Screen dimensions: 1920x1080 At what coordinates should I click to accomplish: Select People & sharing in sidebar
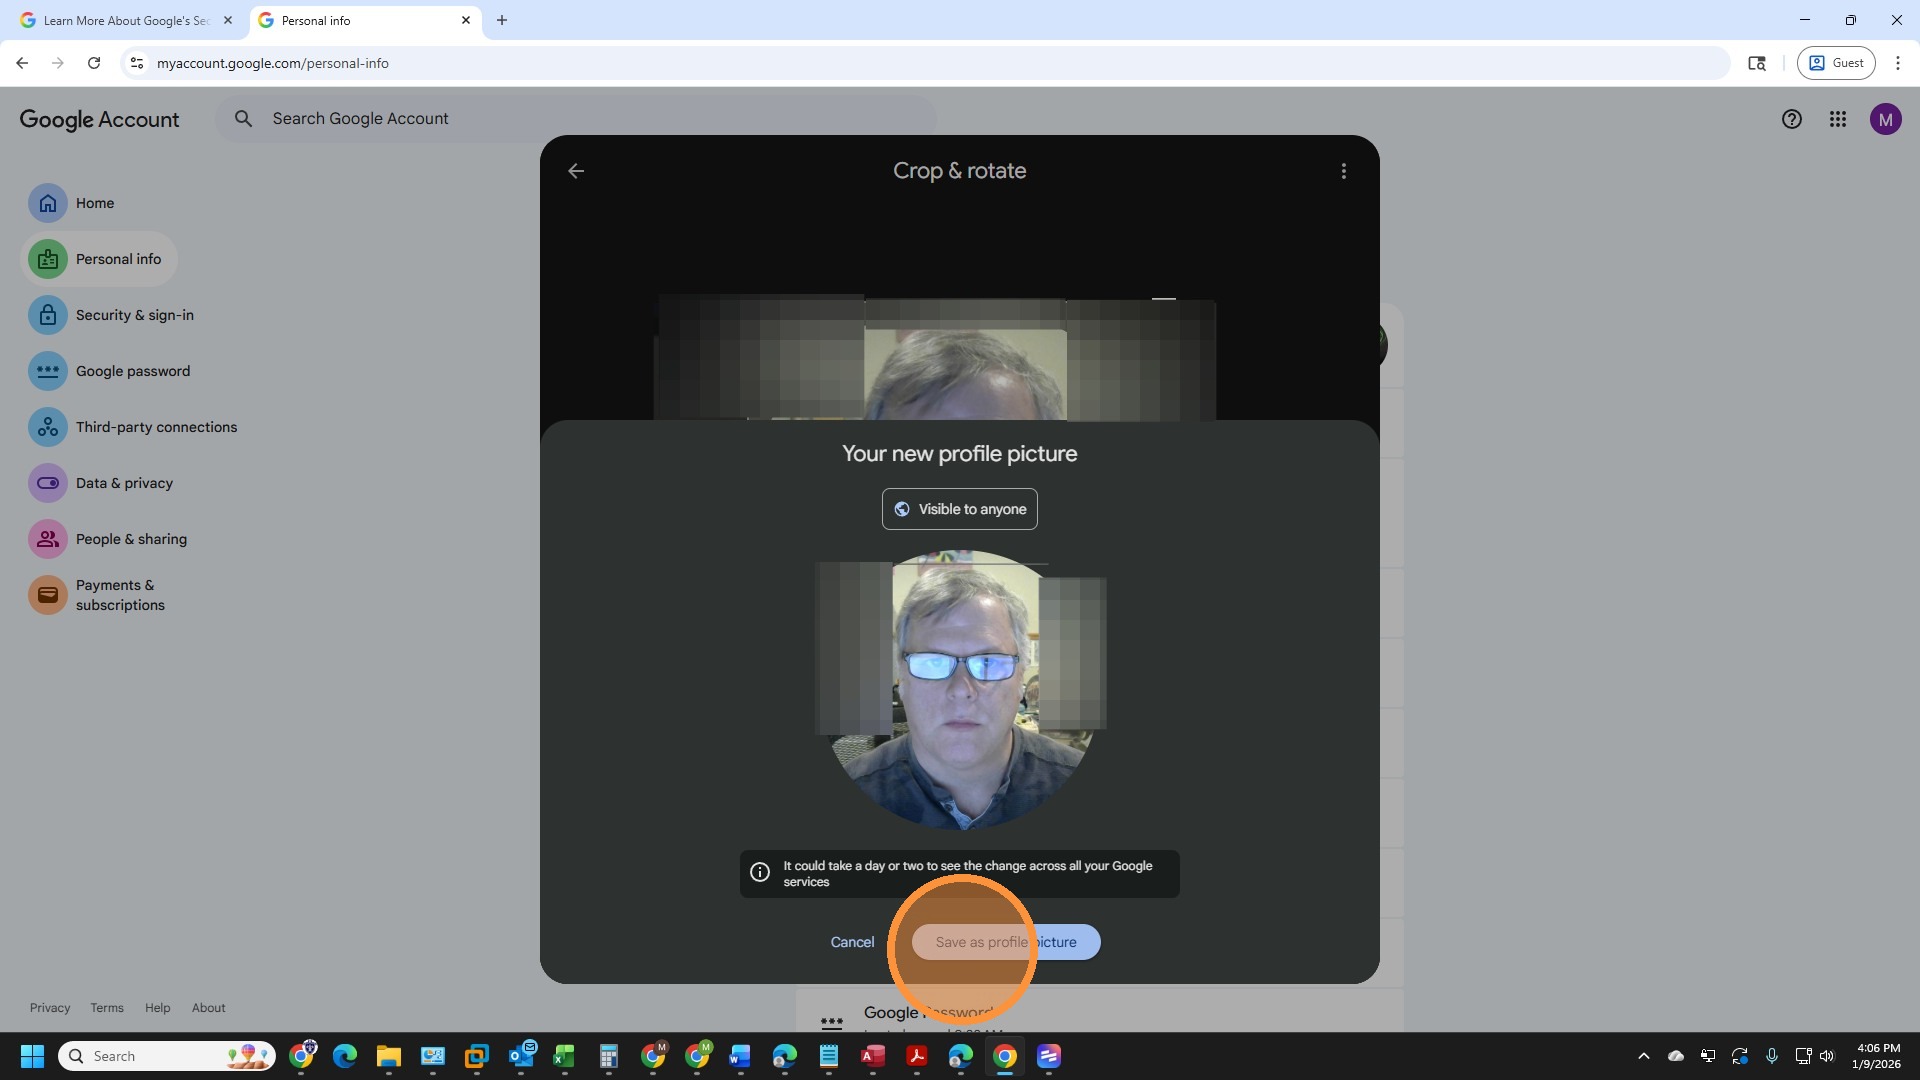coord(130,539)
